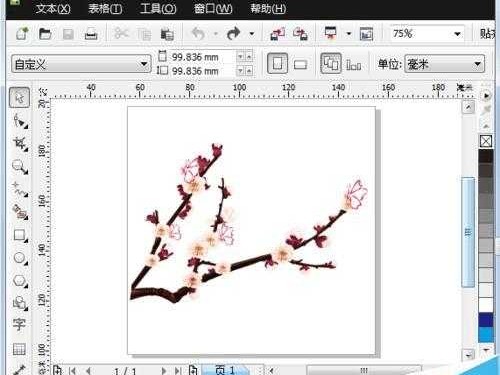Expand the Redo history dropdown arrow
The image size is (500, 375).
(x=252, y=34)
